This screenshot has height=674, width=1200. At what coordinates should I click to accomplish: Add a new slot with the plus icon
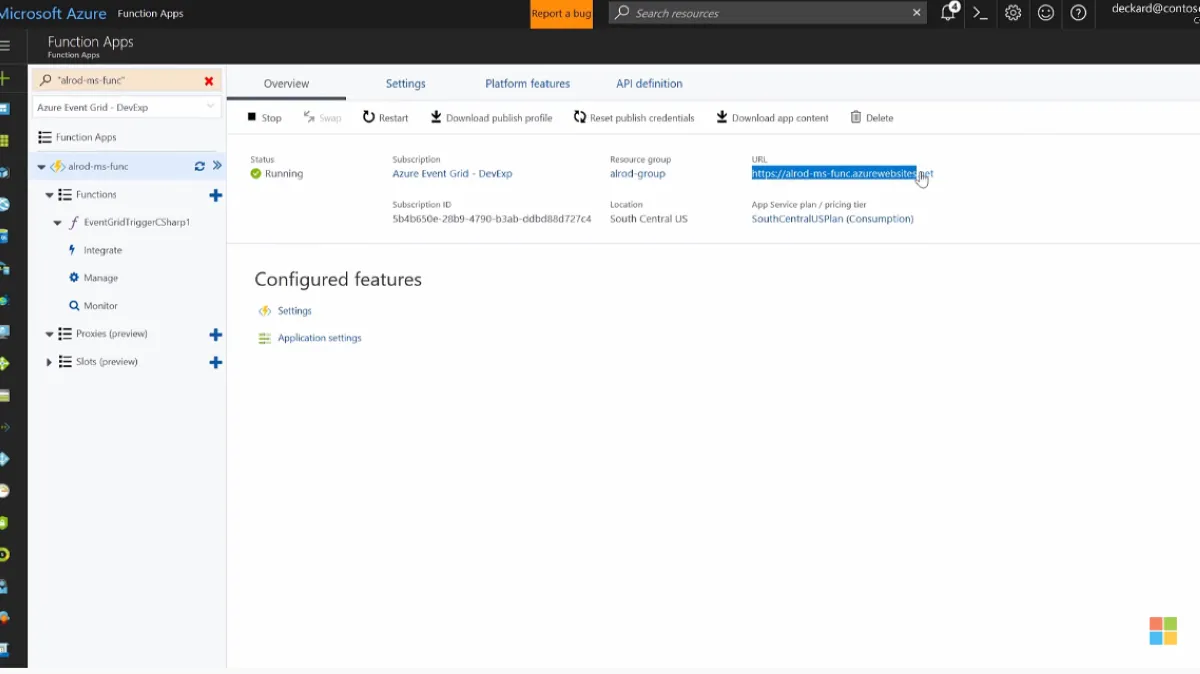pos(215,362)
